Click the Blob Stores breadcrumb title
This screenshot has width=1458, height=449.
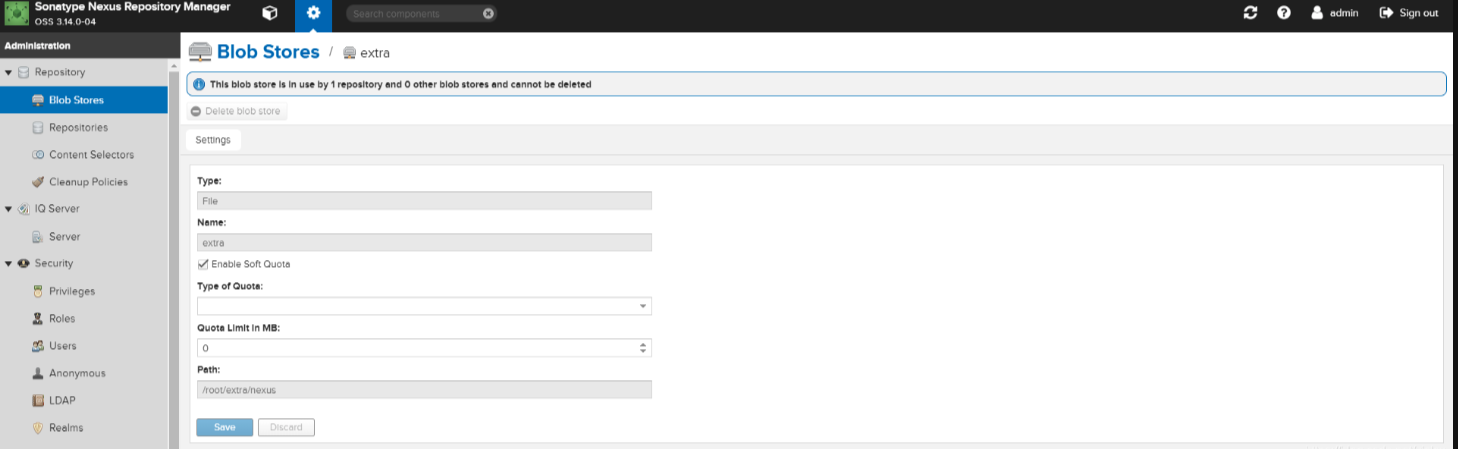pos(268,52)
